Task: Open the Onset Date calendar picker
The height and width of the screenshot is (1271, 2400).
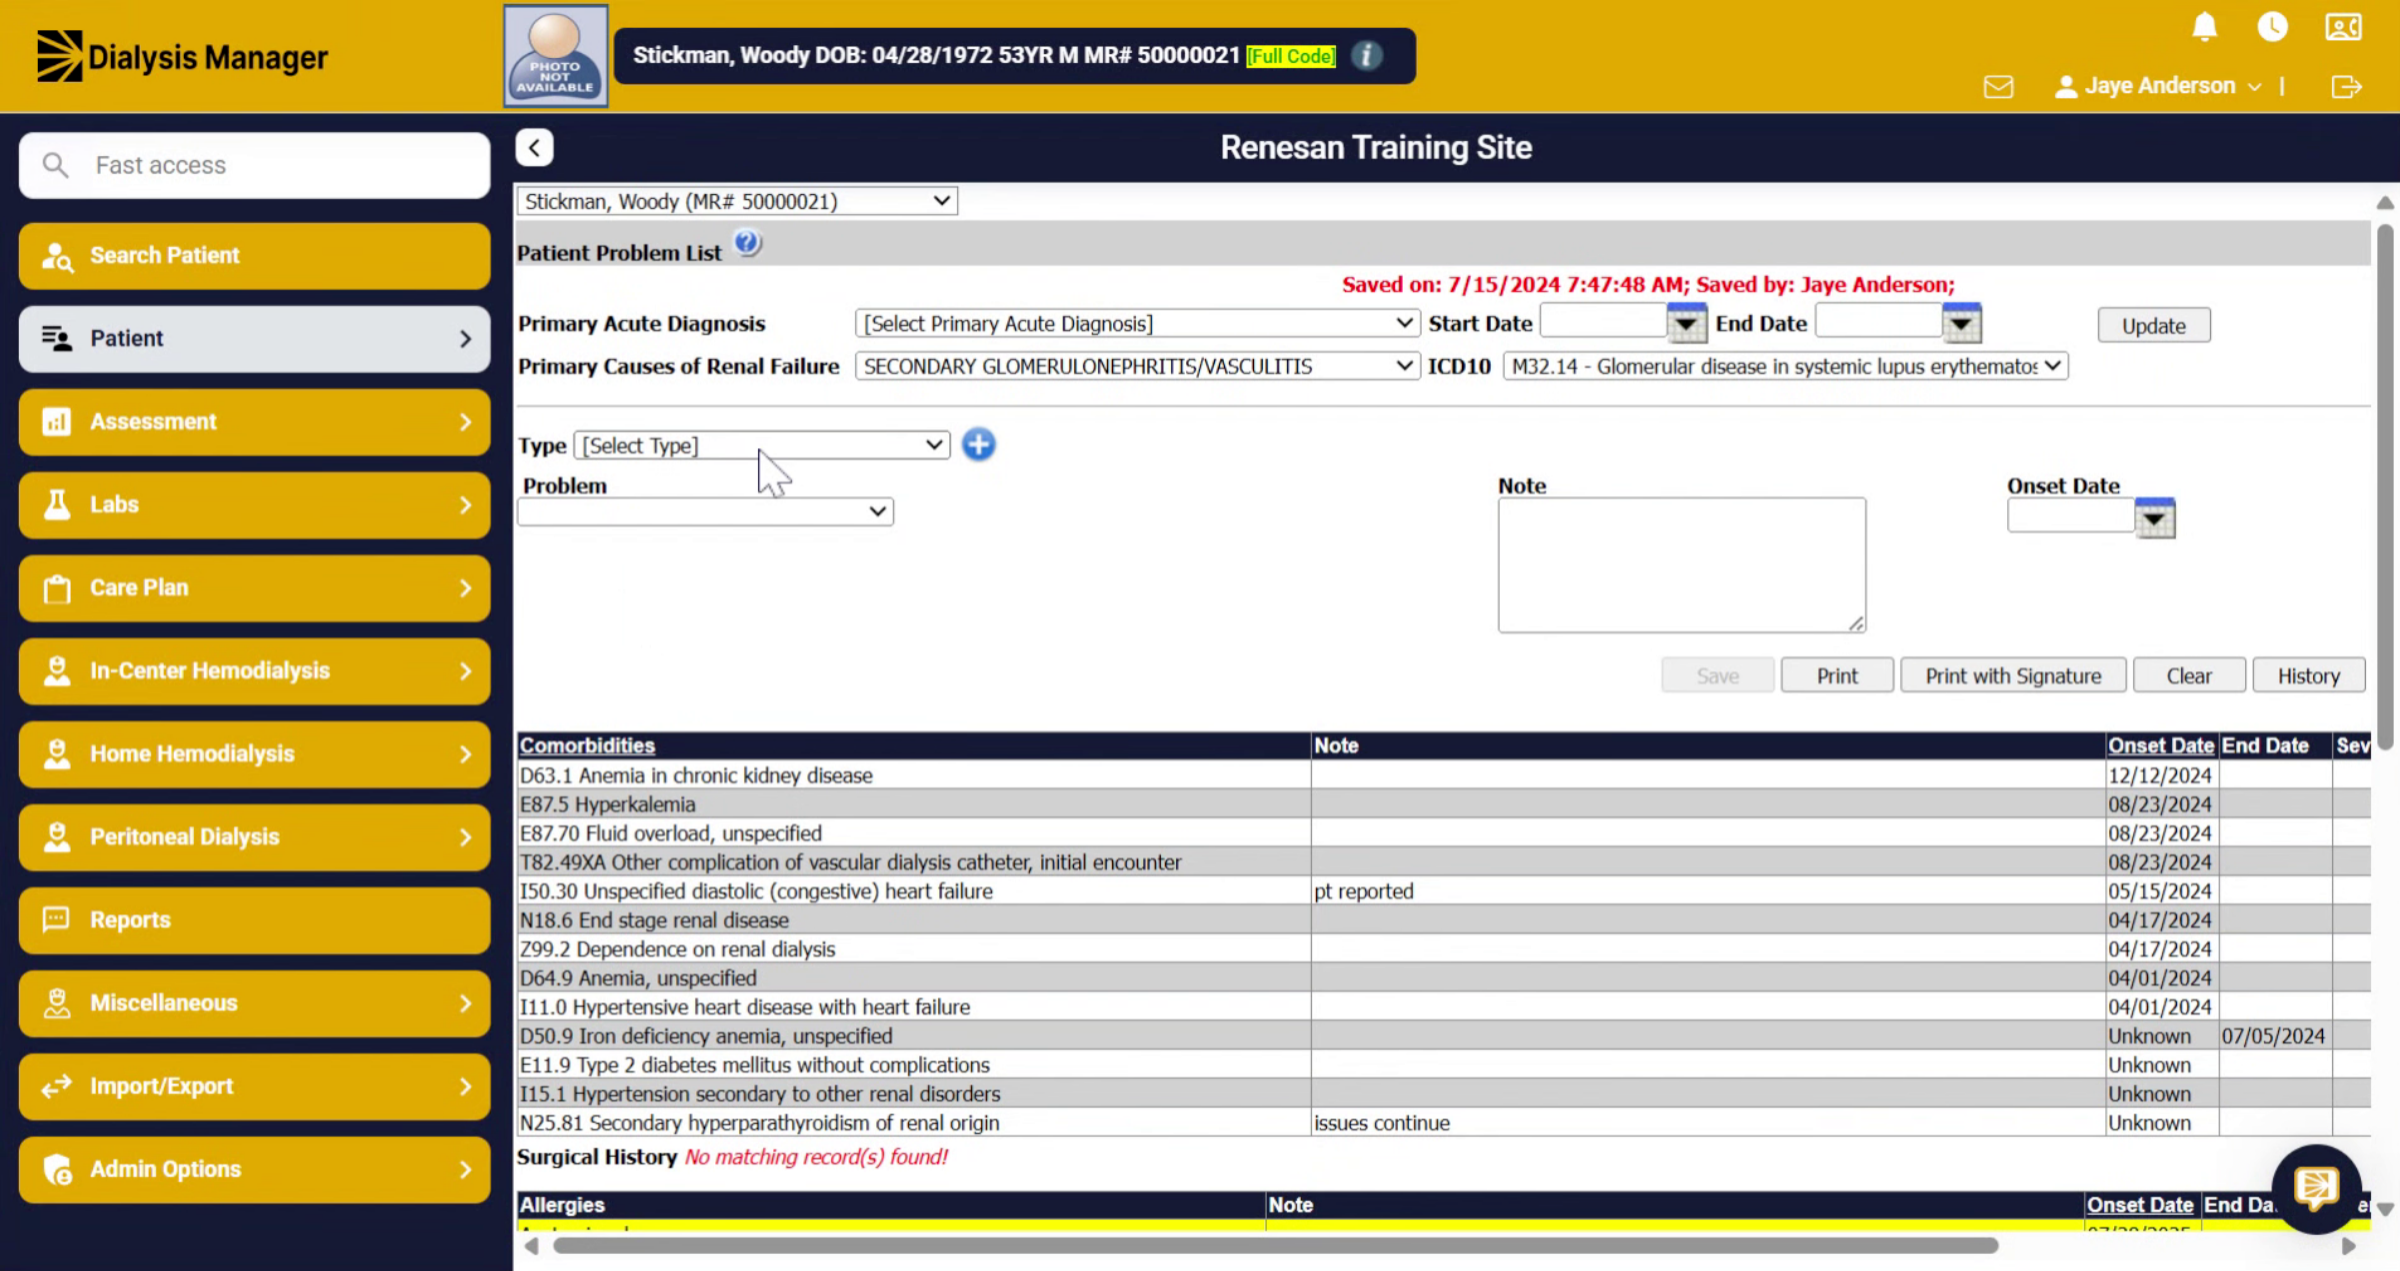Action: click(x=2154, y=518)
